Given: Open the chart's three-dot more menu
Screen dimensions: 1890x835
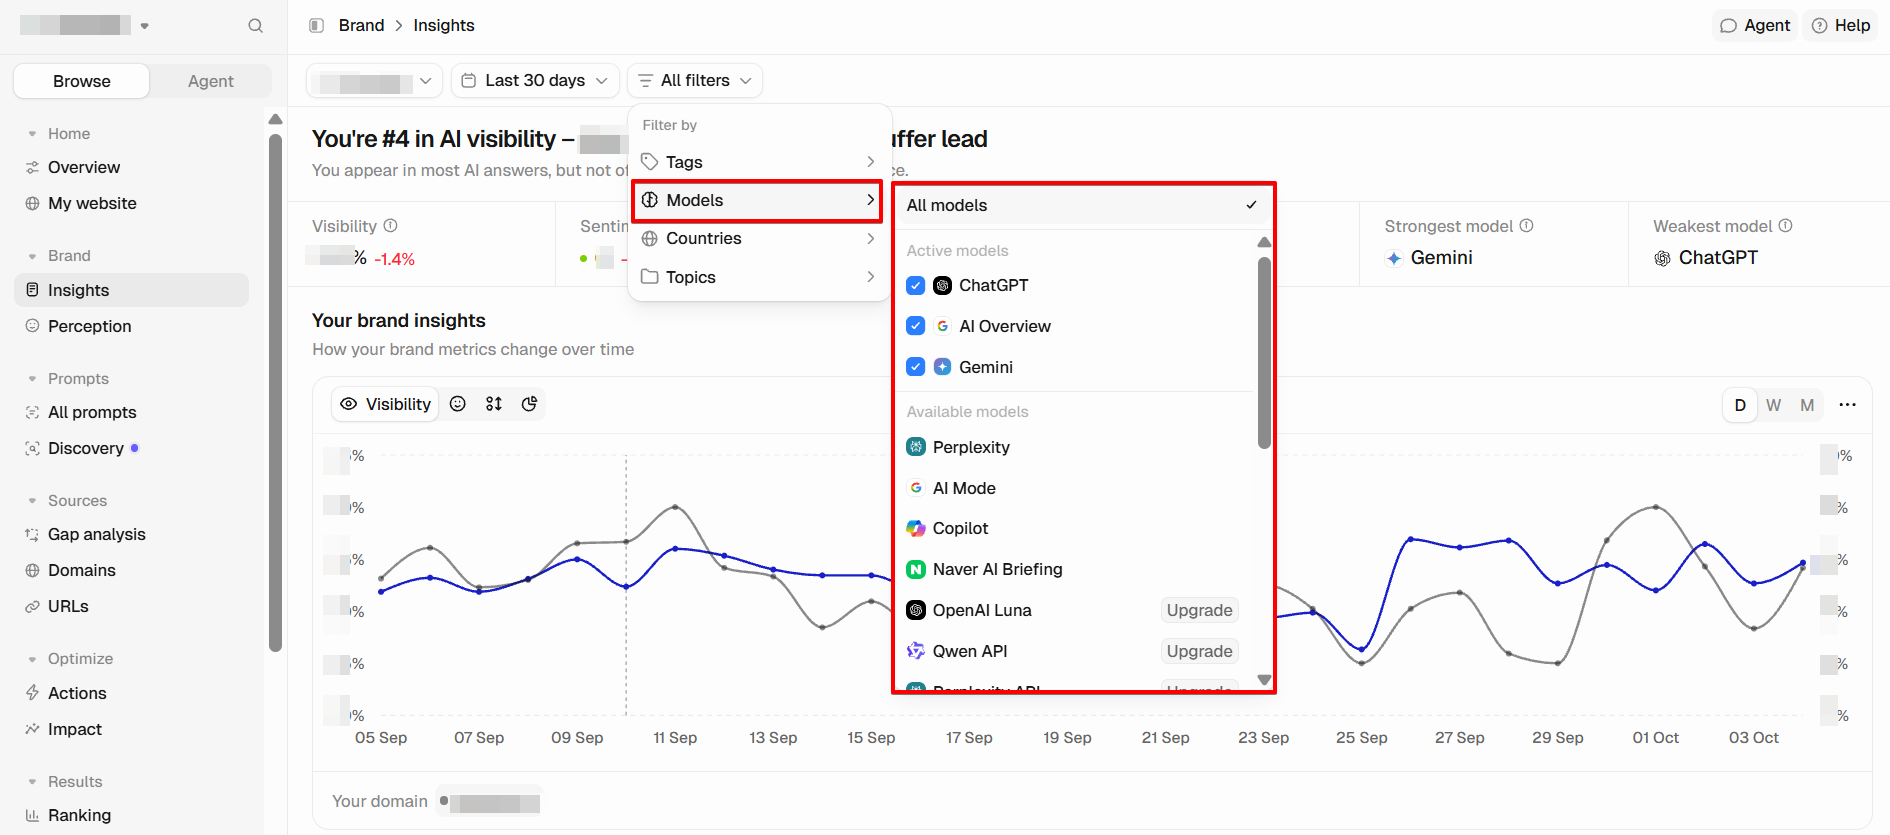Looking at the screenshot, I should click(x=1847, y=405).
